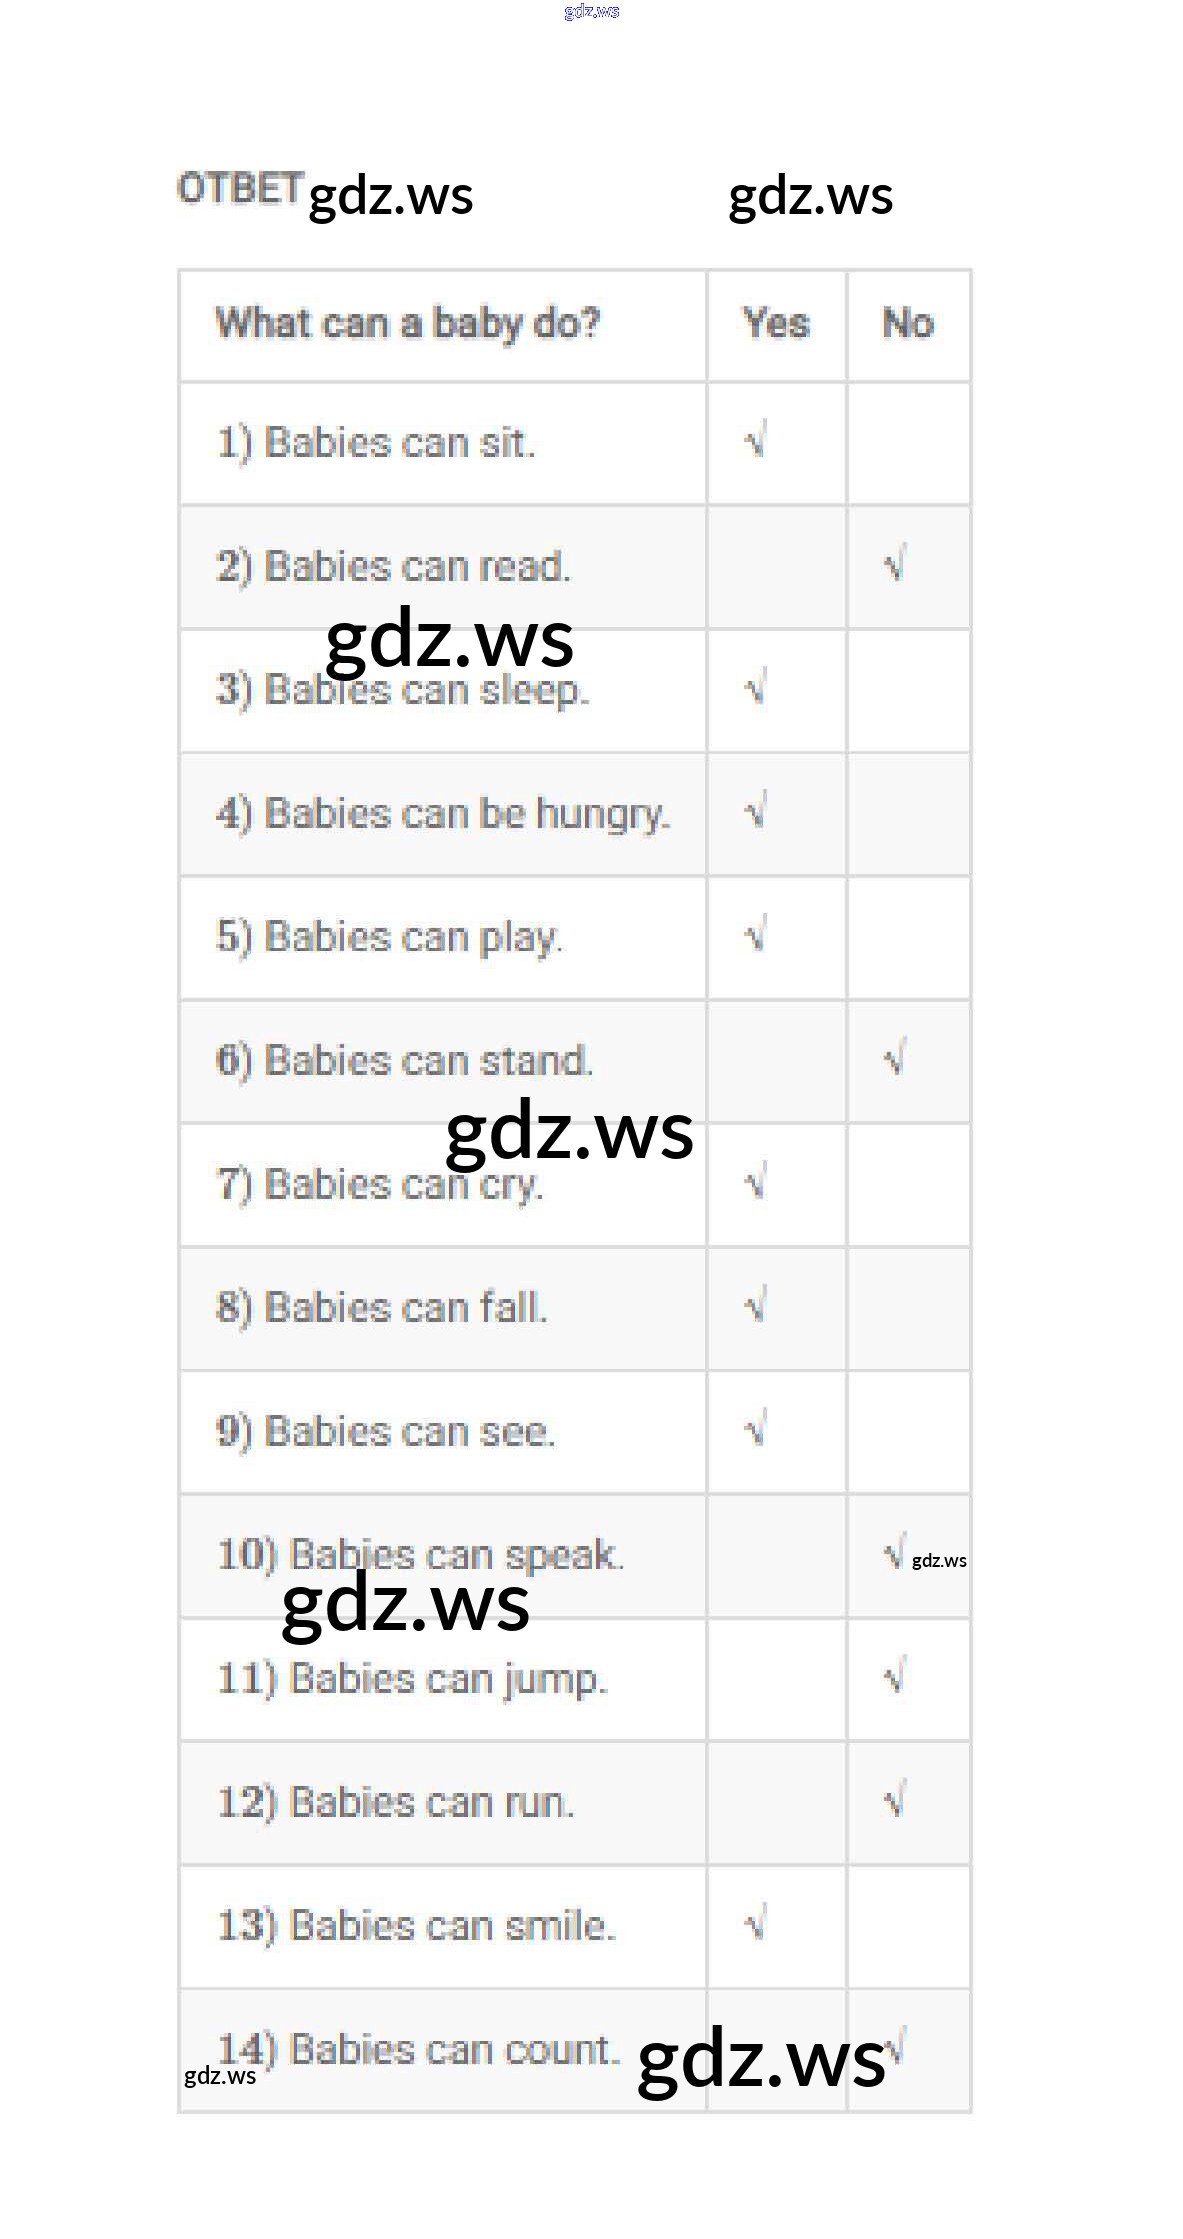The image size is (1183, 2239).
Task: Click the 'ОТВЕТ' heading text
Action: [240, 188]
